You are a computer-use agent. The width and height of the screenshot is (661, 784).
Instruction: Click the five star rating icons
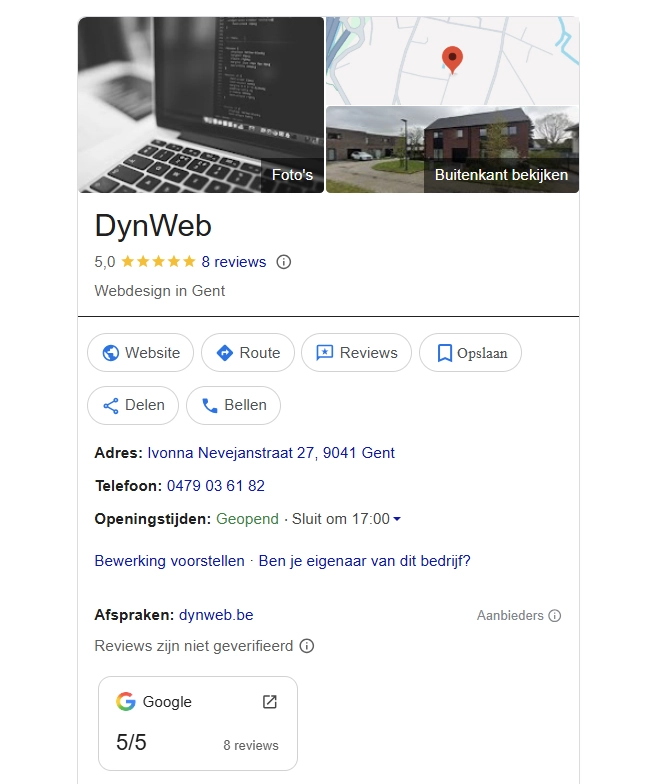point(158,262)
